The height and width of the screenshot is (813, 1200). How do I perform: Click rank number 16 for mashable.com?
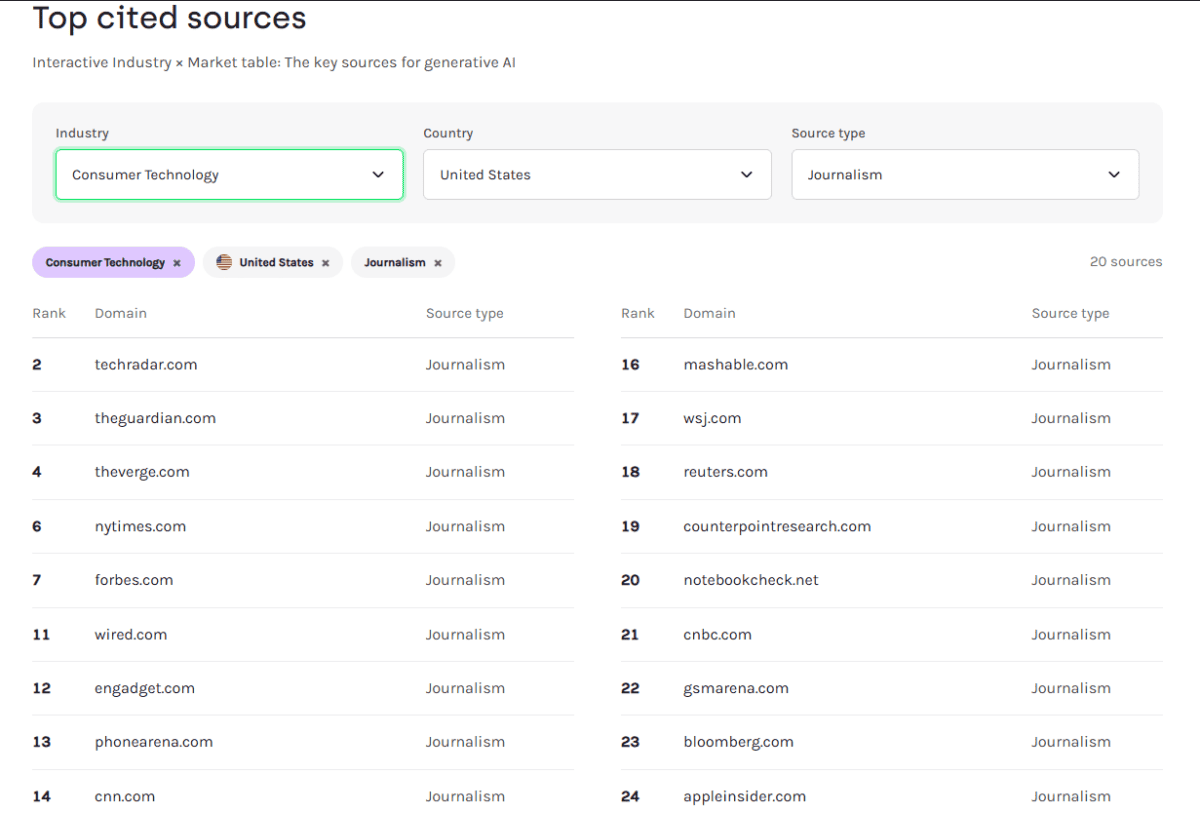(x=630, y=365)
